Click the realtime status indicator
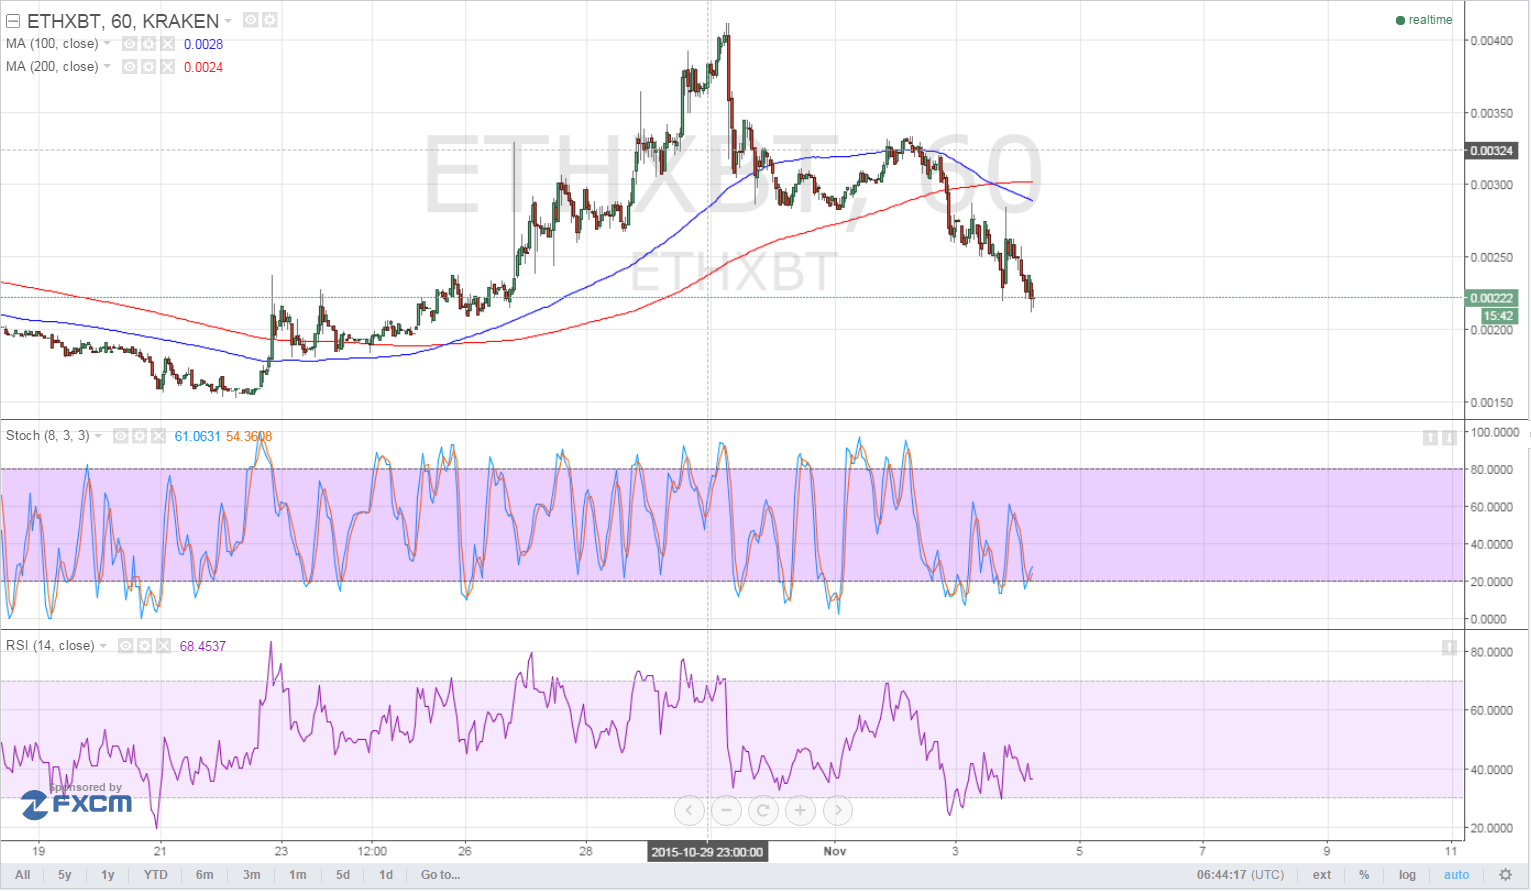Viewport: 1531px width, 891px height. (1424, 20)
